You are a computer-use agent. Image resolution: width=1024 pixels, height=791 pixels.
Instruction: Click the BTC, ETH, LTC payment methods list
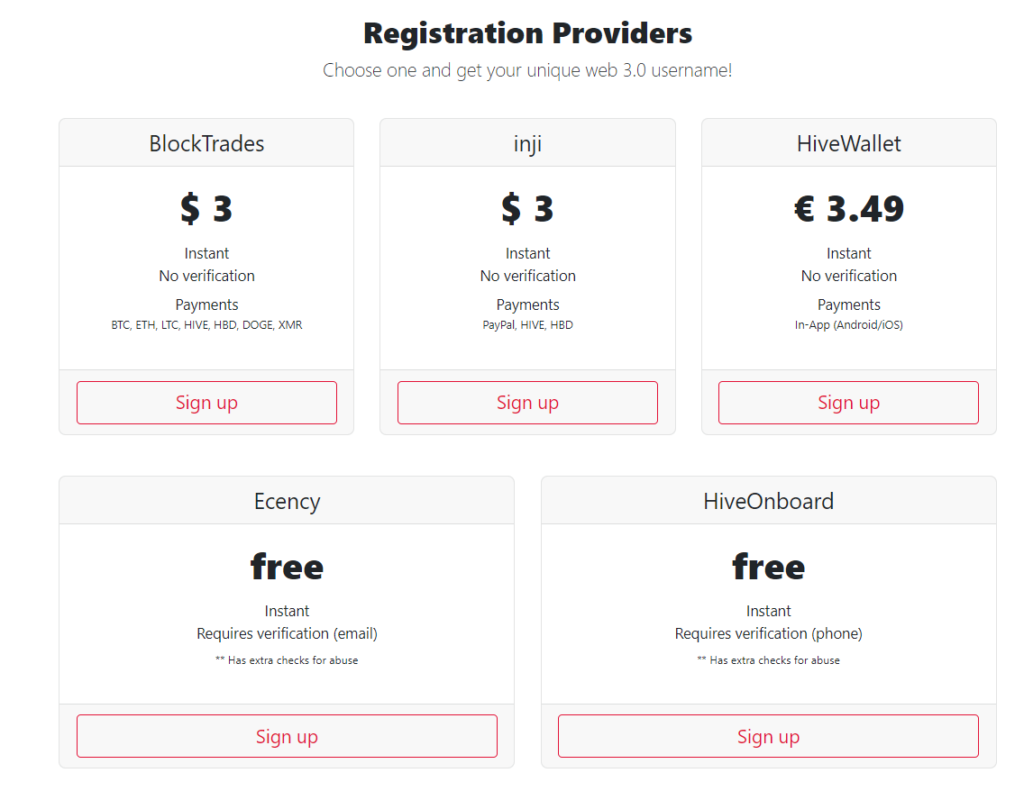(x=206, y=325)
